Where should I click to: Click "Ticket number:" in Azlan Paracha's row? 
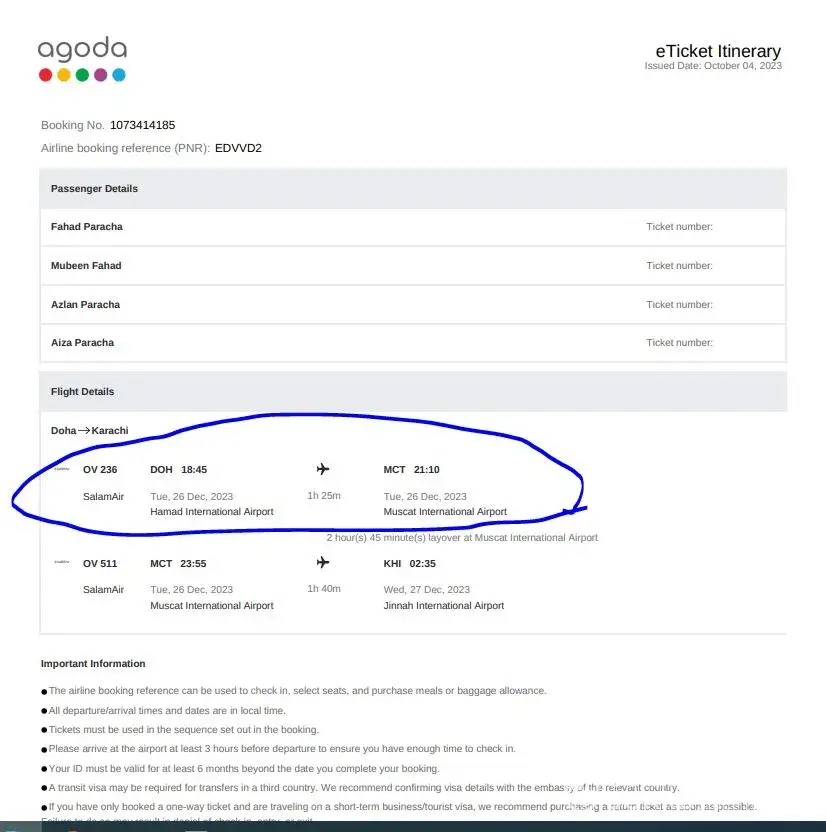[x=679, y=305]
